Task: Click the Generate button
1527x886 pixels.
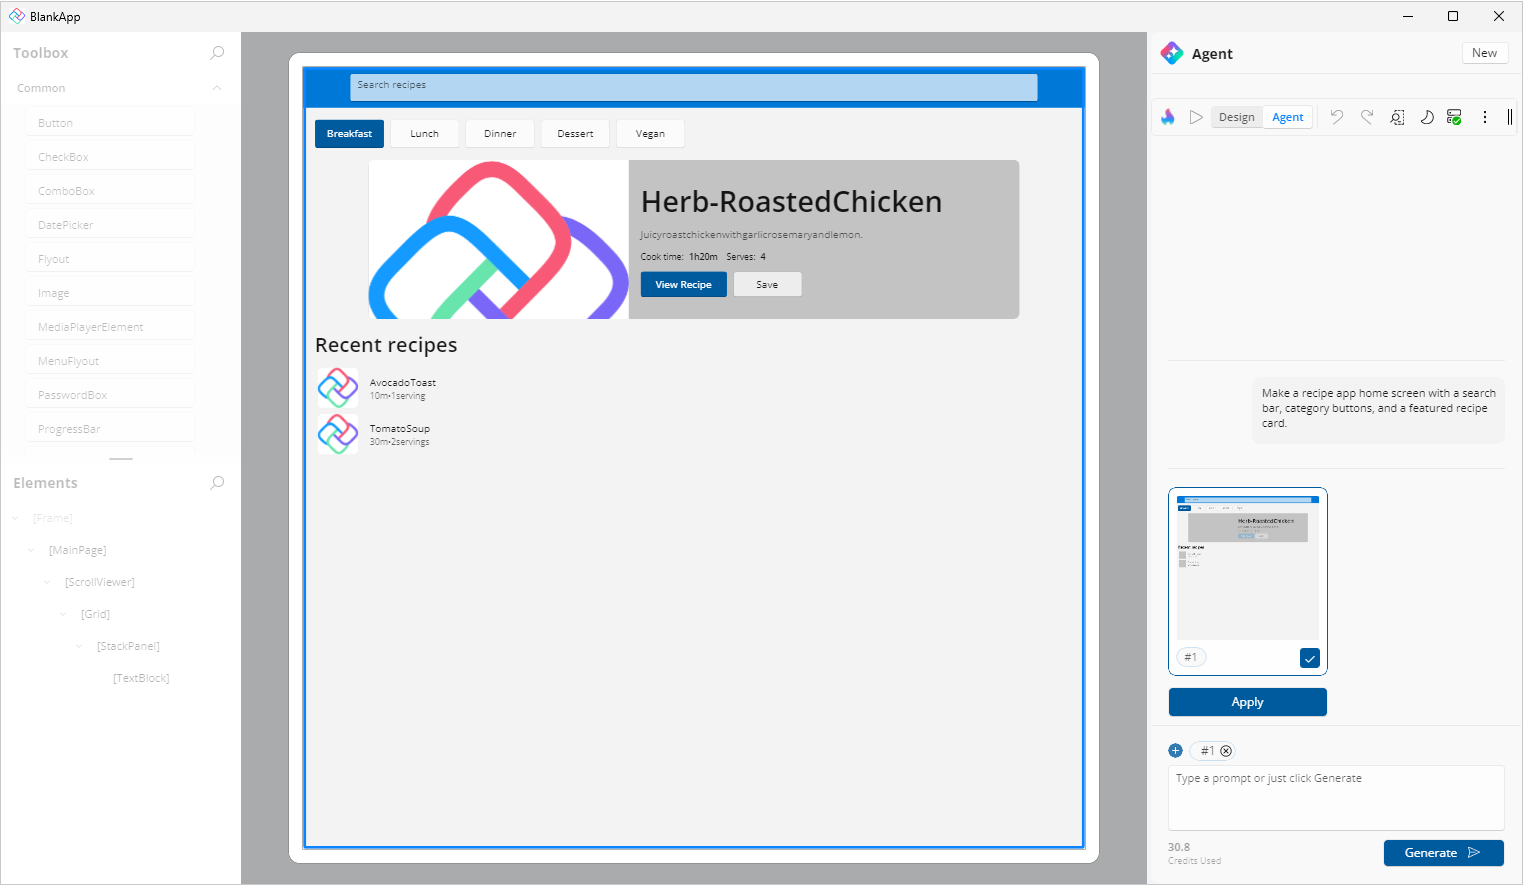Action: [x=1443, y=853]
